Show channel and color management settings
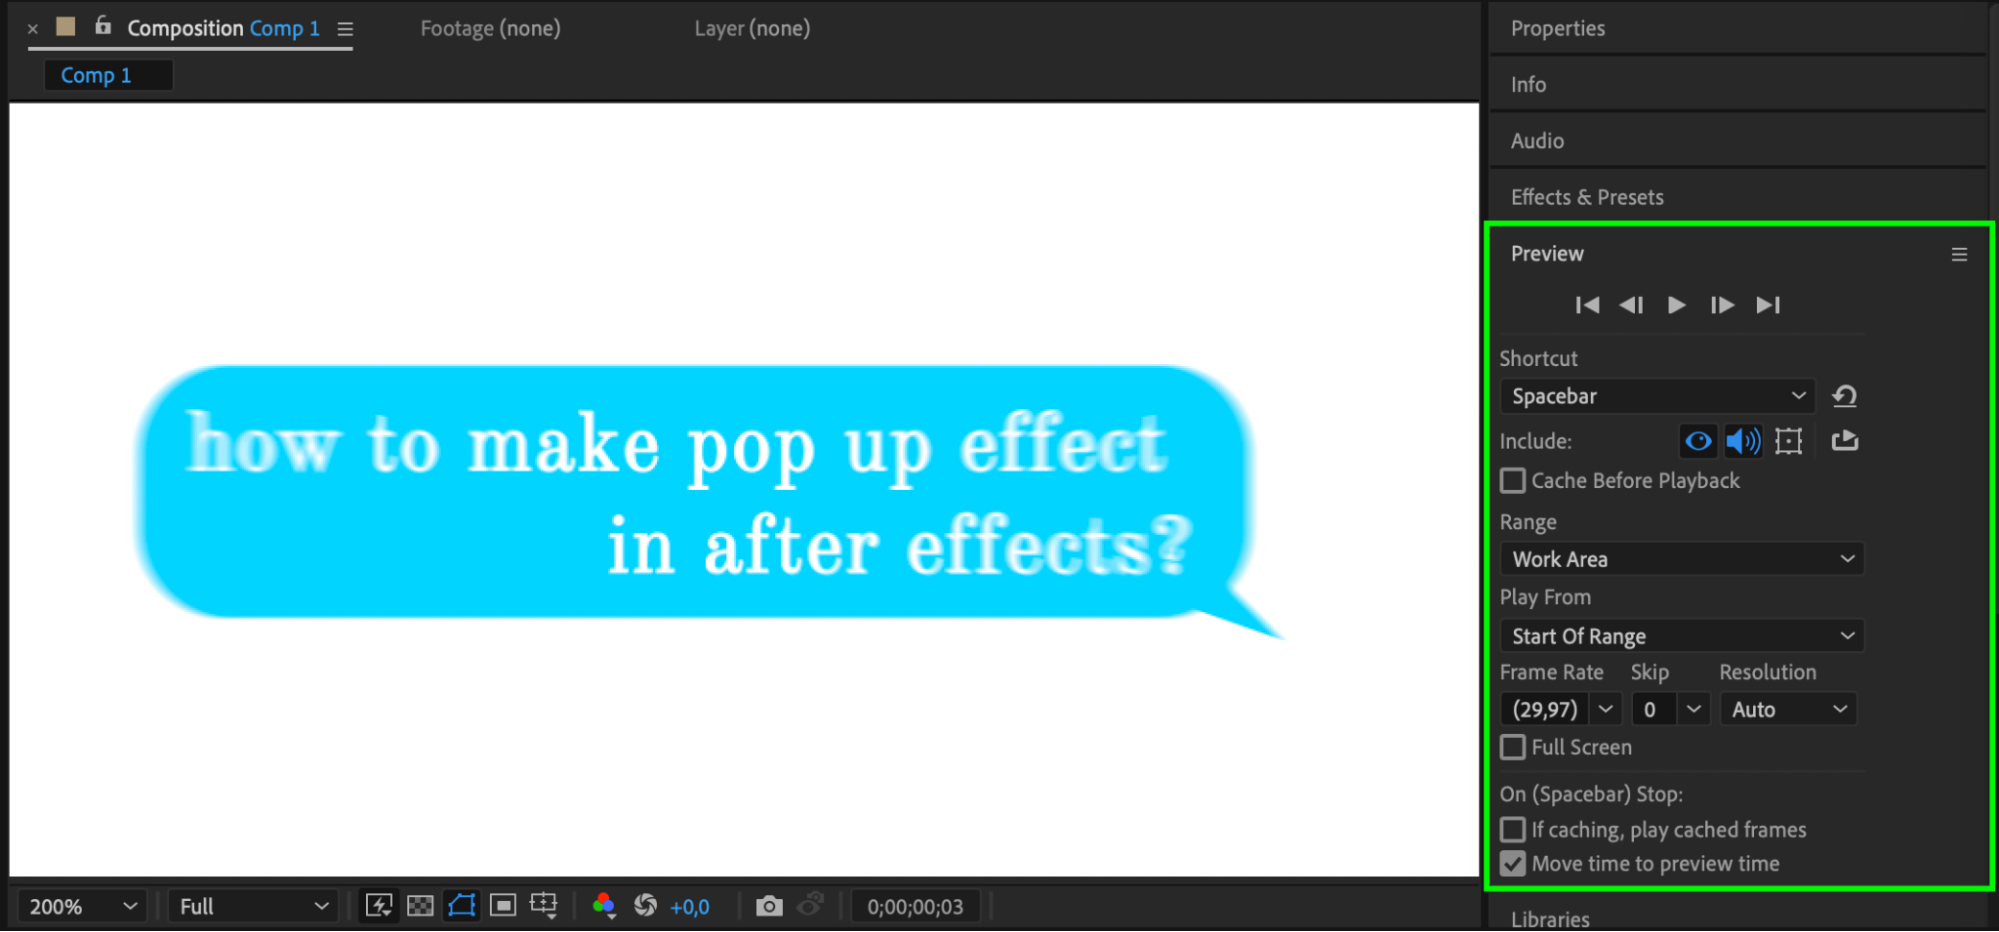The height and width of the screenshot is (932, 1999). pos(603,906)
